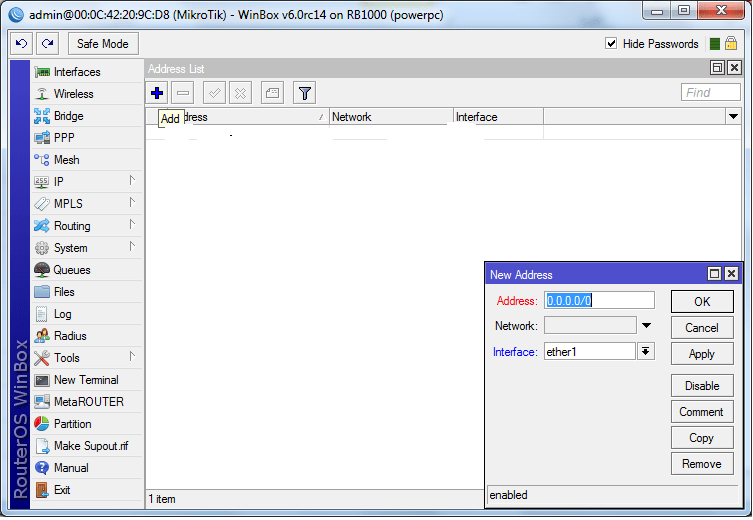This screenshot has height=520, width=753.
Task: Click the Exit door icon
Action: (x=42, y=490)
